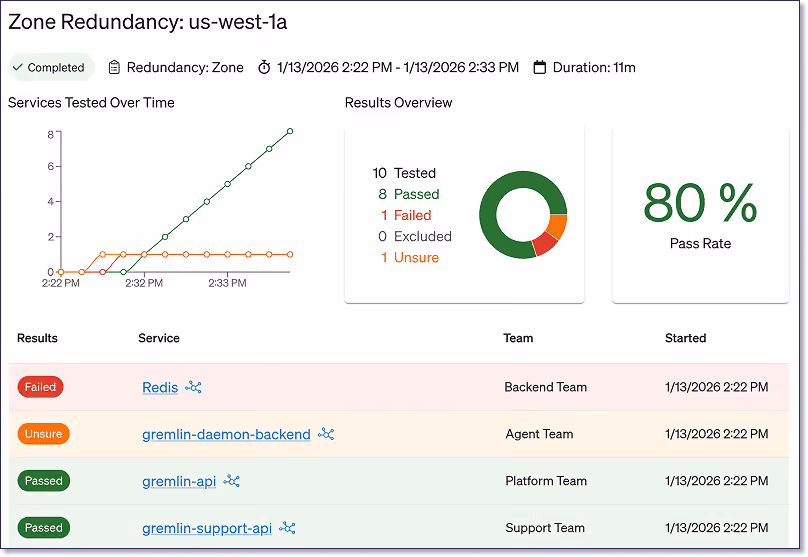Click the clipboard icon before Redundancy: Zone
This screenshot has height=557, width=808.
pos(114,67)
